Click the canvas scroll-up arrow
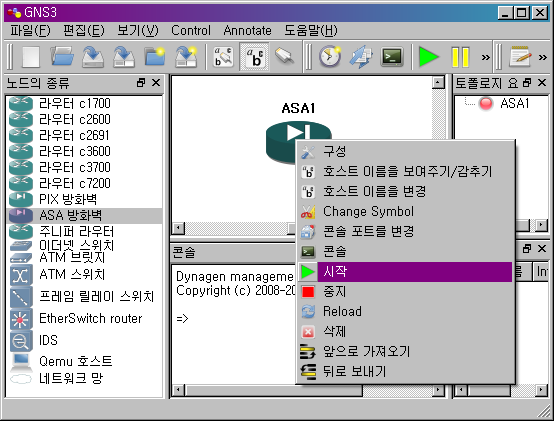The width and height of the screenshot is (554, 421). point(438,83)
